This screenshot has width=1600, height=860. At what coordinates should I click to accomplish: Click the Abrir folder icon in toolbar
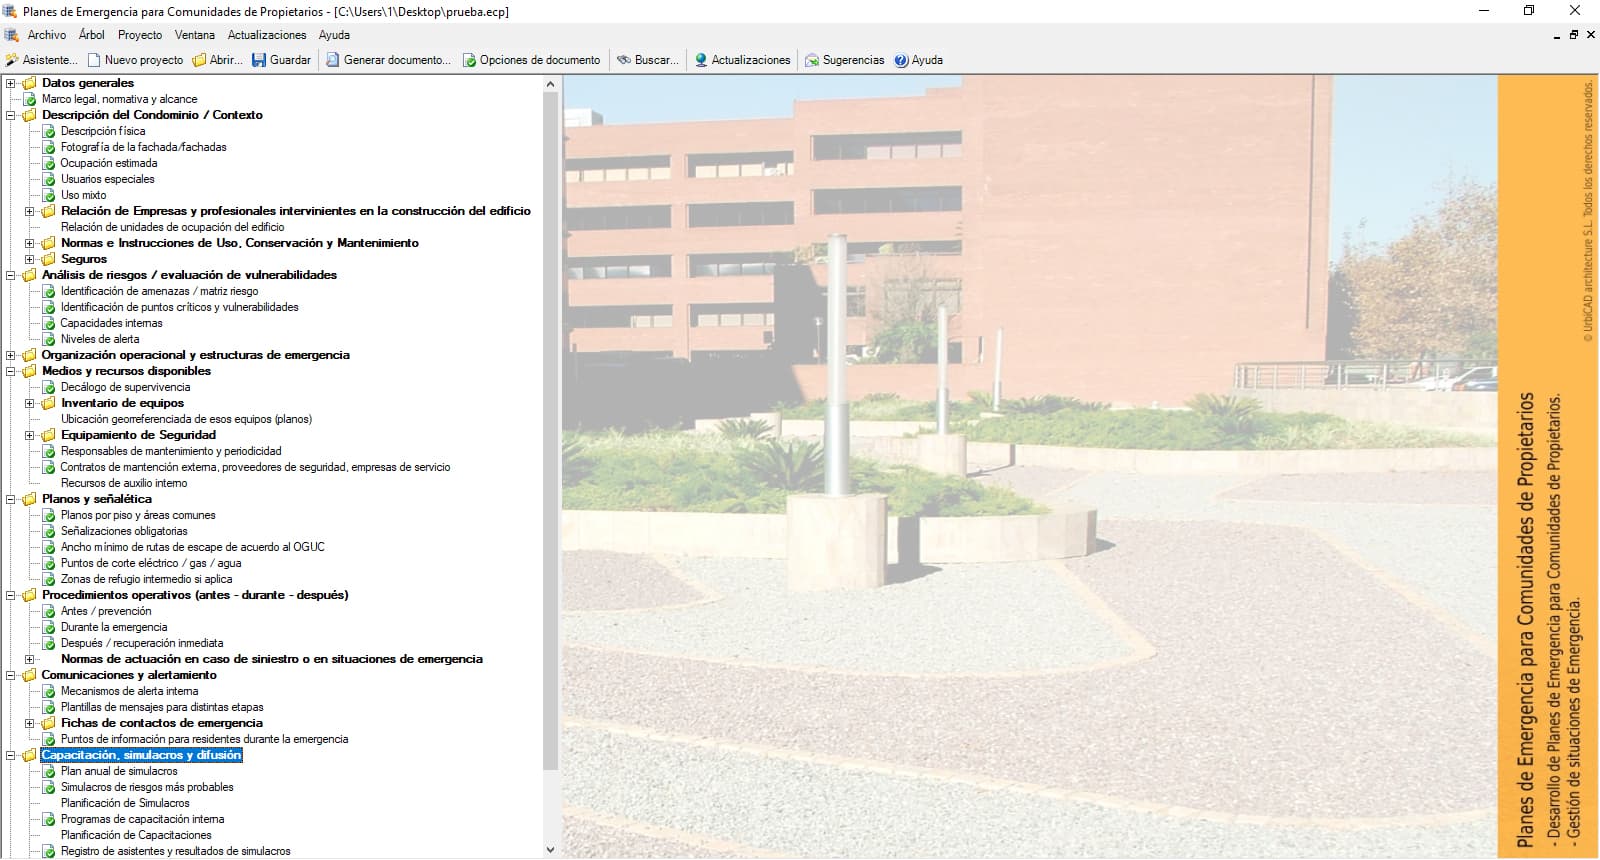coord(200,60)
